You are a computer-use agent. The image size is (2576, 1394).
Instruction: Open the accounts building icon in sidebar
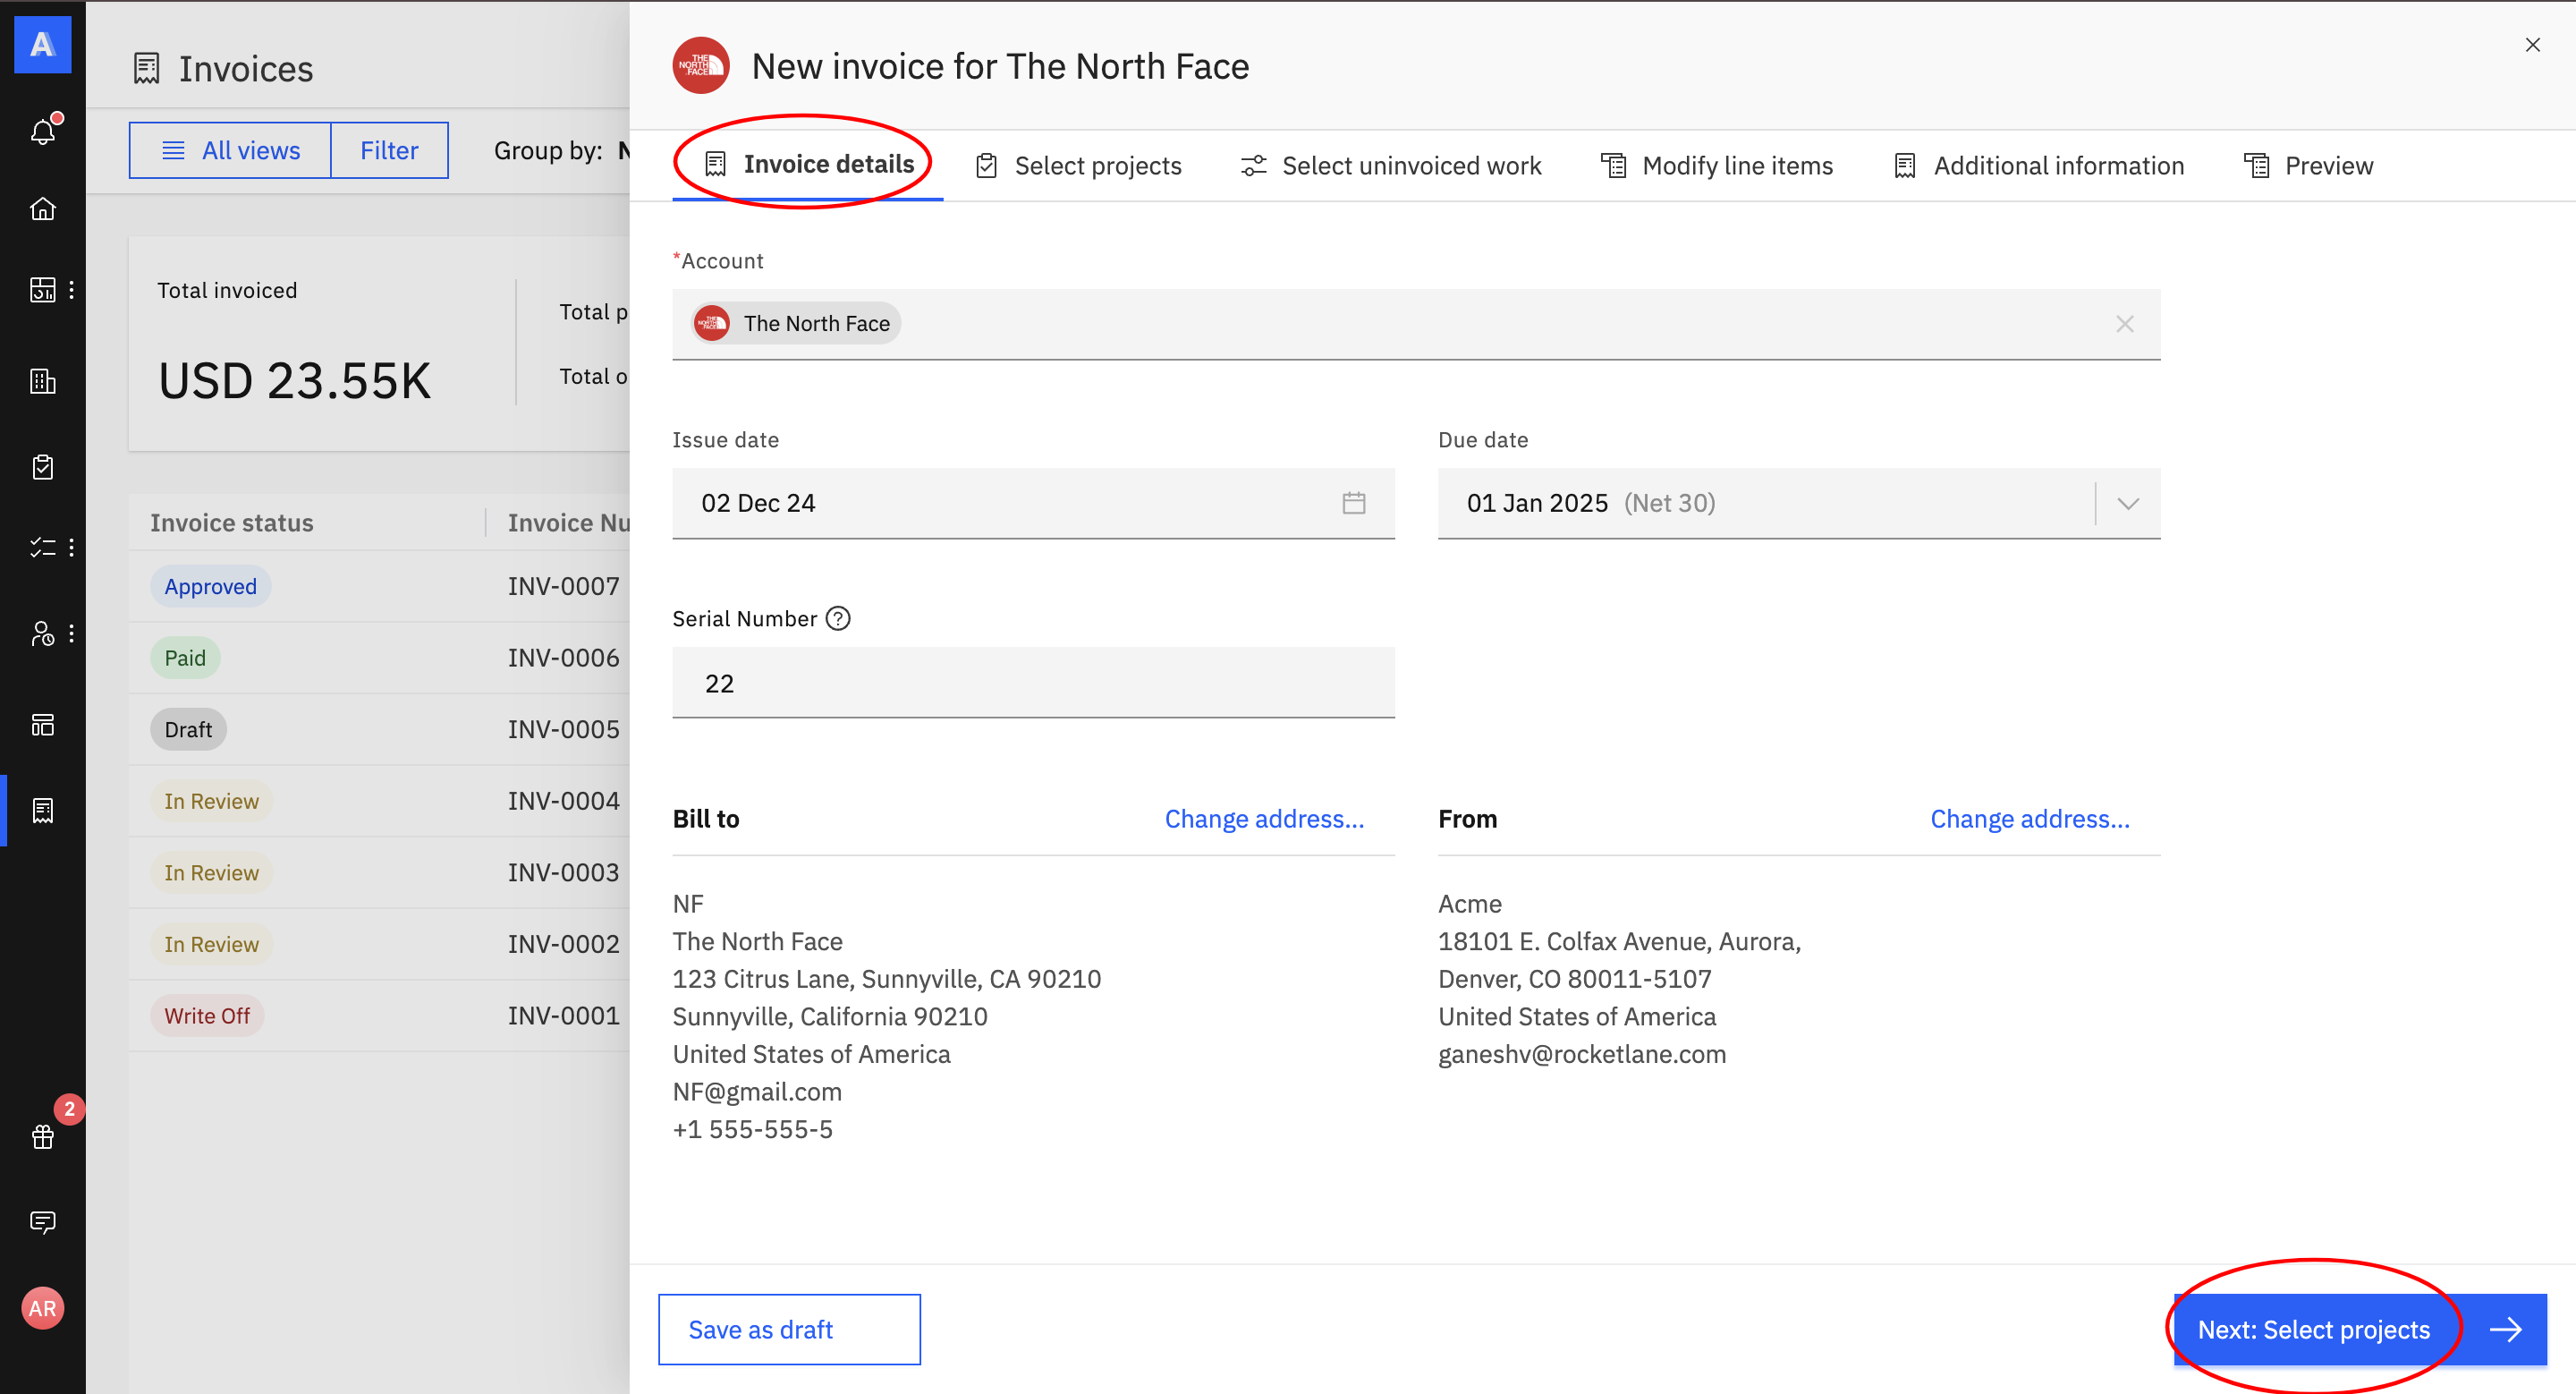pyautogui.click(x=43, y=381)
